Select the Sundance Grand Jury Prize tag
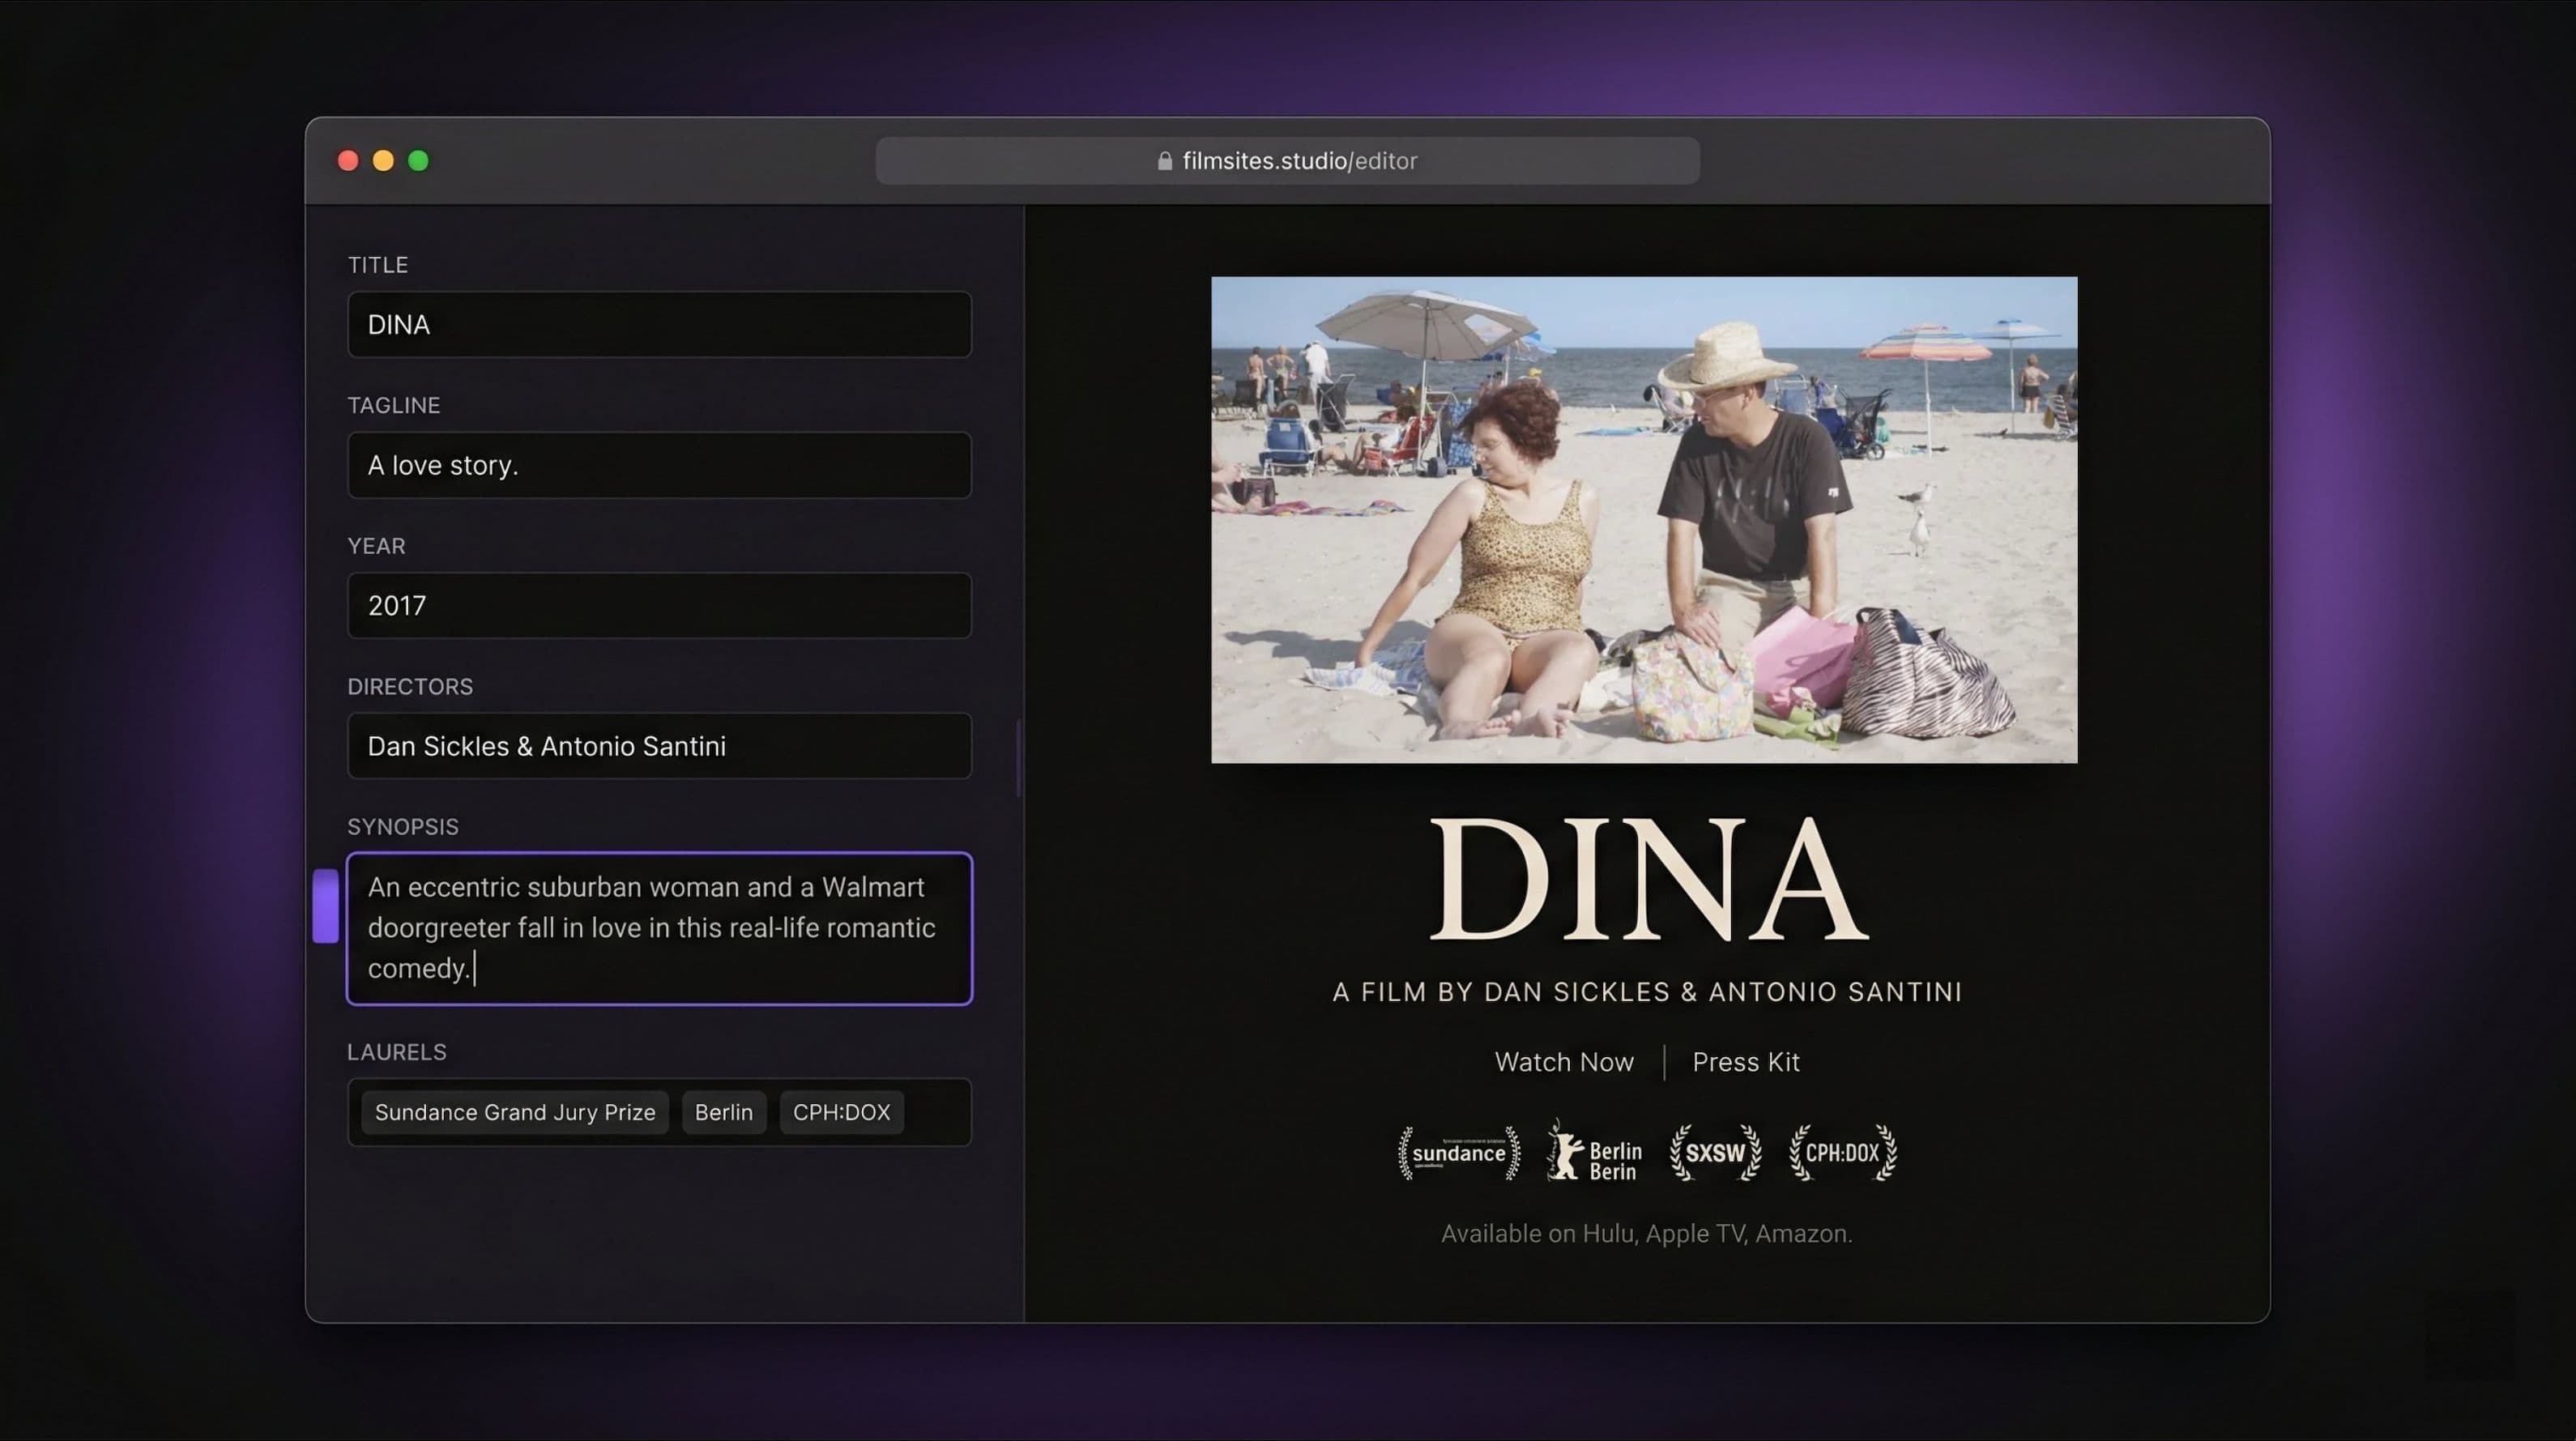 [x=515, y=1112]
